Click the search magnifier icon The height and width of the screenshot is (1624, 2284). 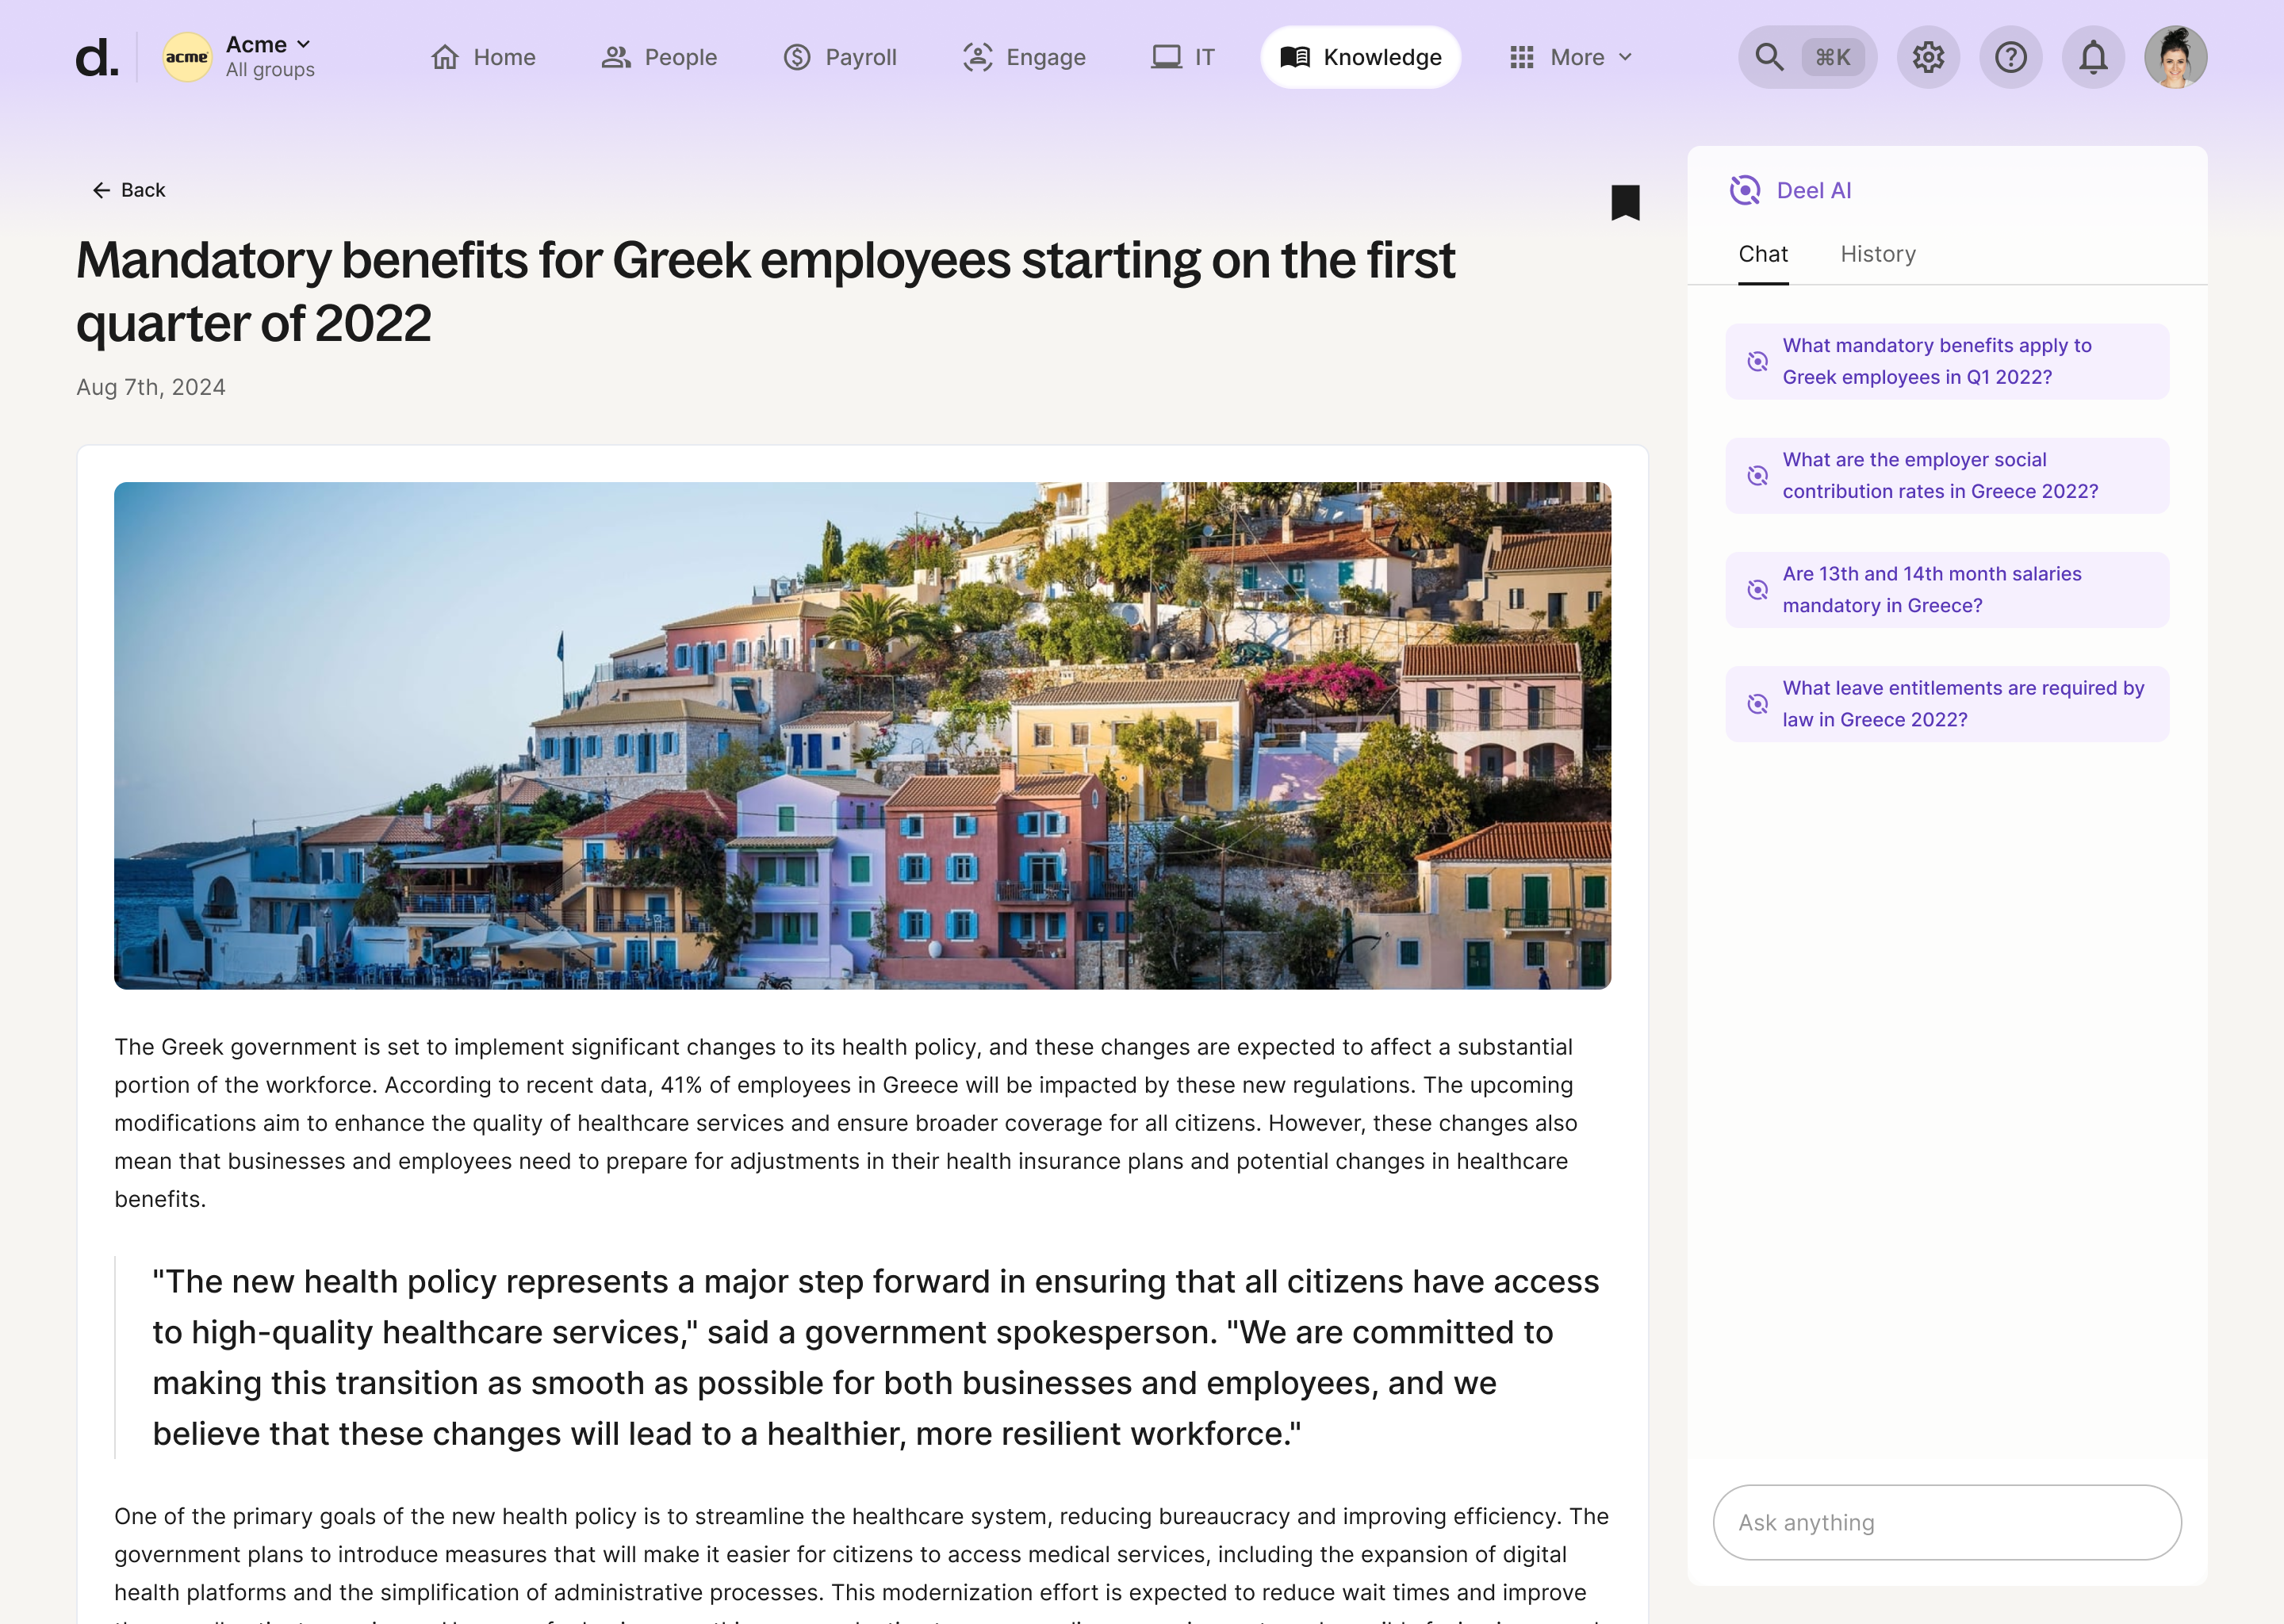click(x=1769, y=58)
